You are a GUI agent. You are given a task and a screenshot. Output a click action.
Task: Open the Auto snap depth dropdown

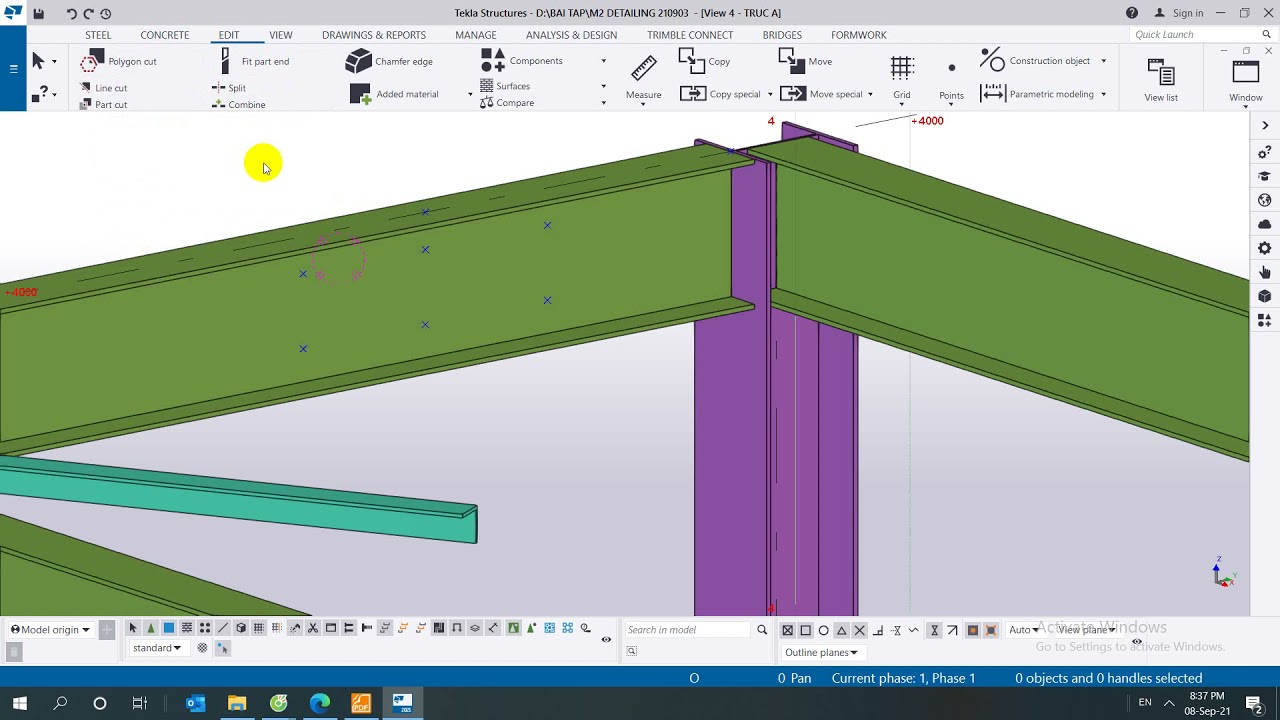coord(1024,630)
